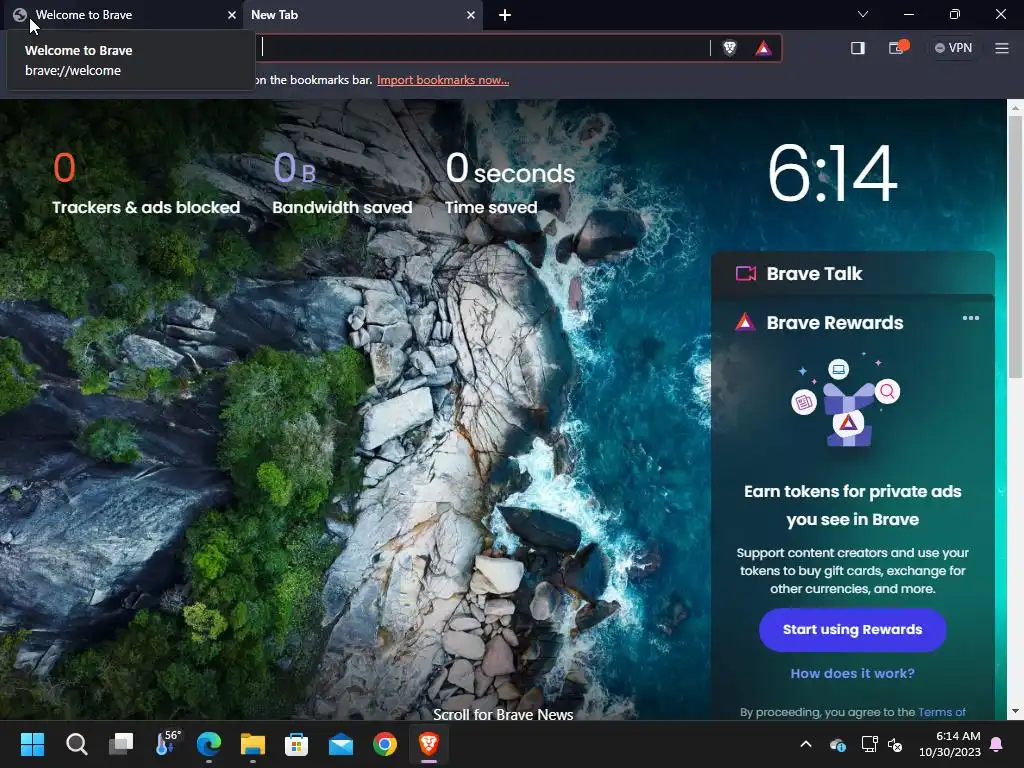This screenshot has height=768, width=1024.
Task: Expand hidden system tray icons chevron
Action: 806,744
